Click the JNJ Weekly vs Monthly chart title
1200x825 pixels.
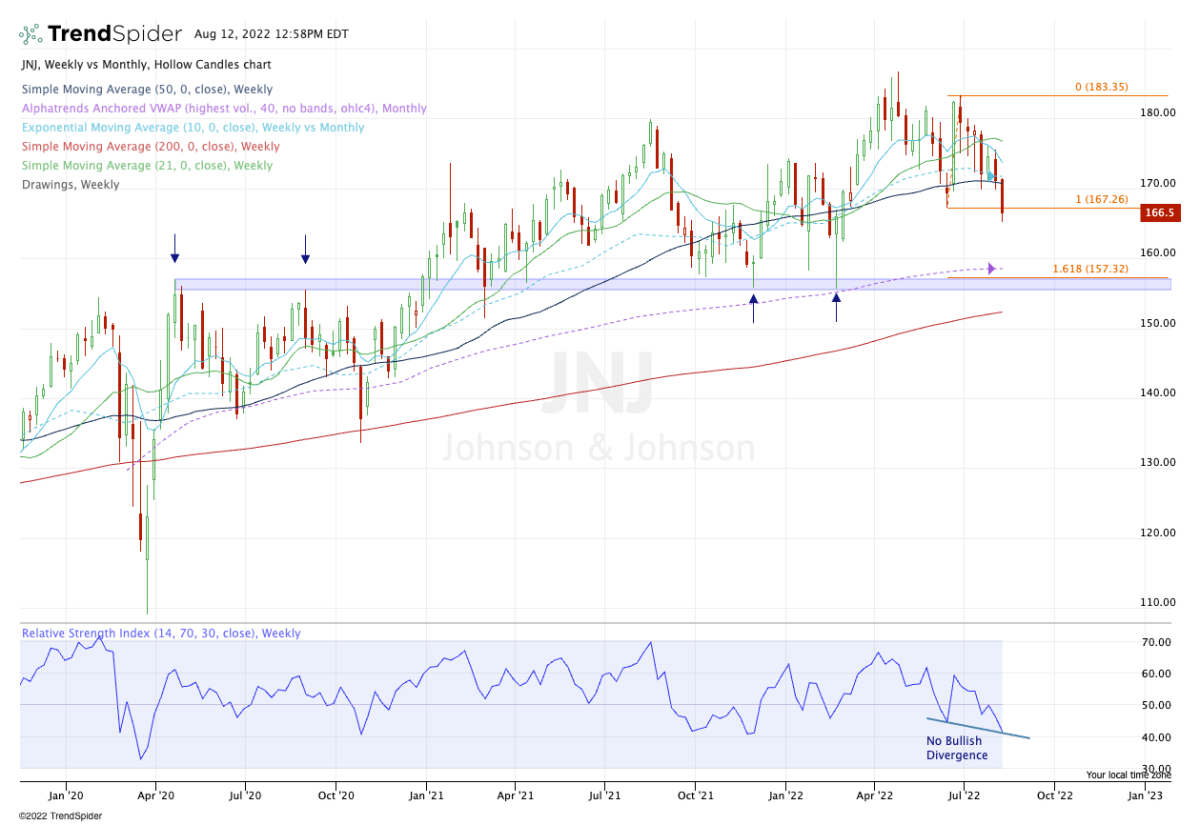(x=145, y=65)
